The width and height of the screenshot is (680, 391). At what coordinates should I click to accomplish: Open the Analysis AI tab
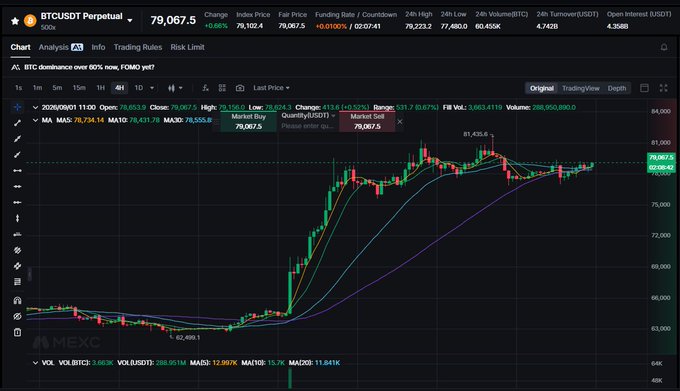(x=61, y=47)
